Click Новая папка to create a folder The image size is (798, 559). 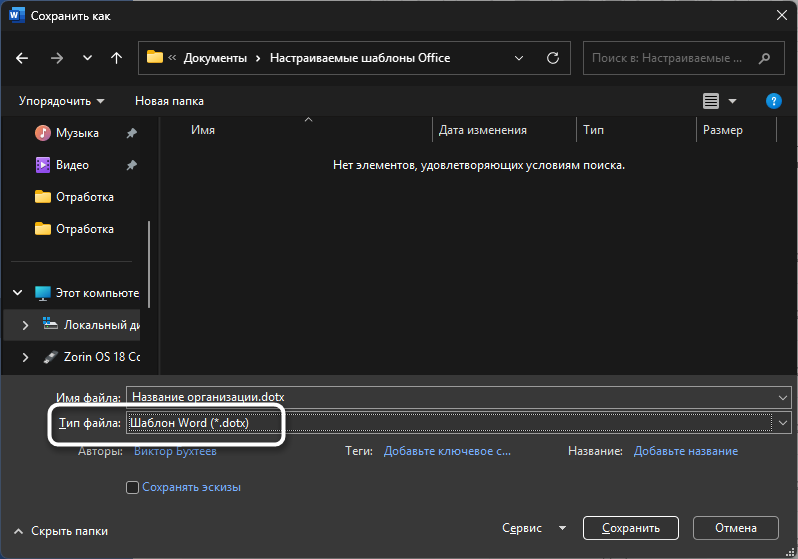[169, 101]
